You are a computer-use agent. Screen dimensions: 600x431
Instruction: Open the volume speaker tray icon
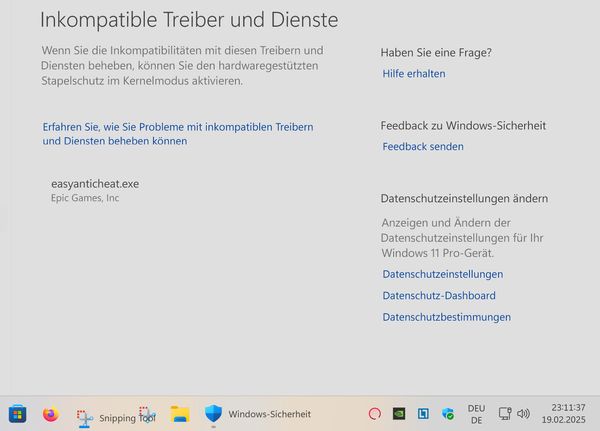523,414
